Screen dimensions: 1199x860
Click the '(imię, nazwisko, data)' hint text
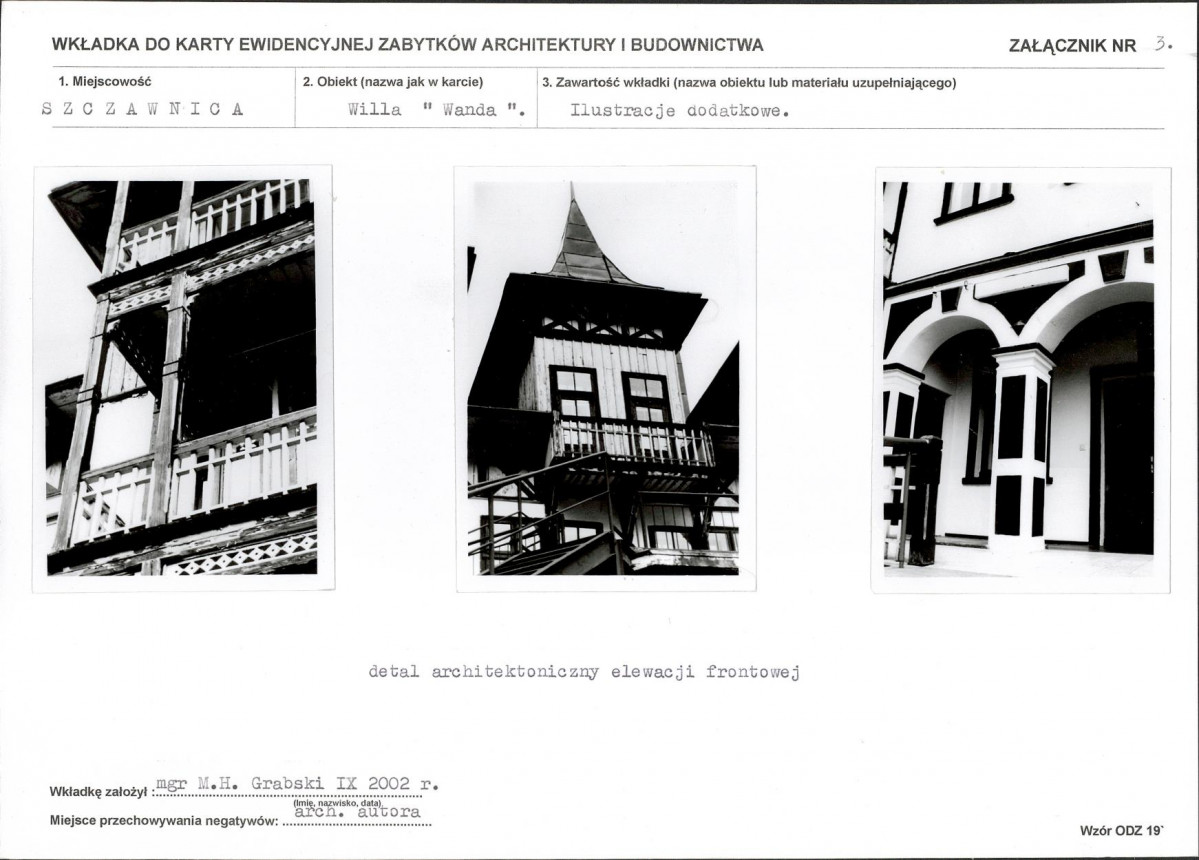tap(337, 803)
